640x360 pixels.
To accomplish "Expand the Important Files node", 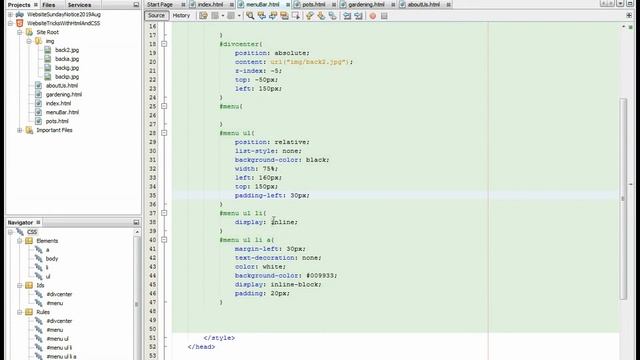I will point(20,130).
